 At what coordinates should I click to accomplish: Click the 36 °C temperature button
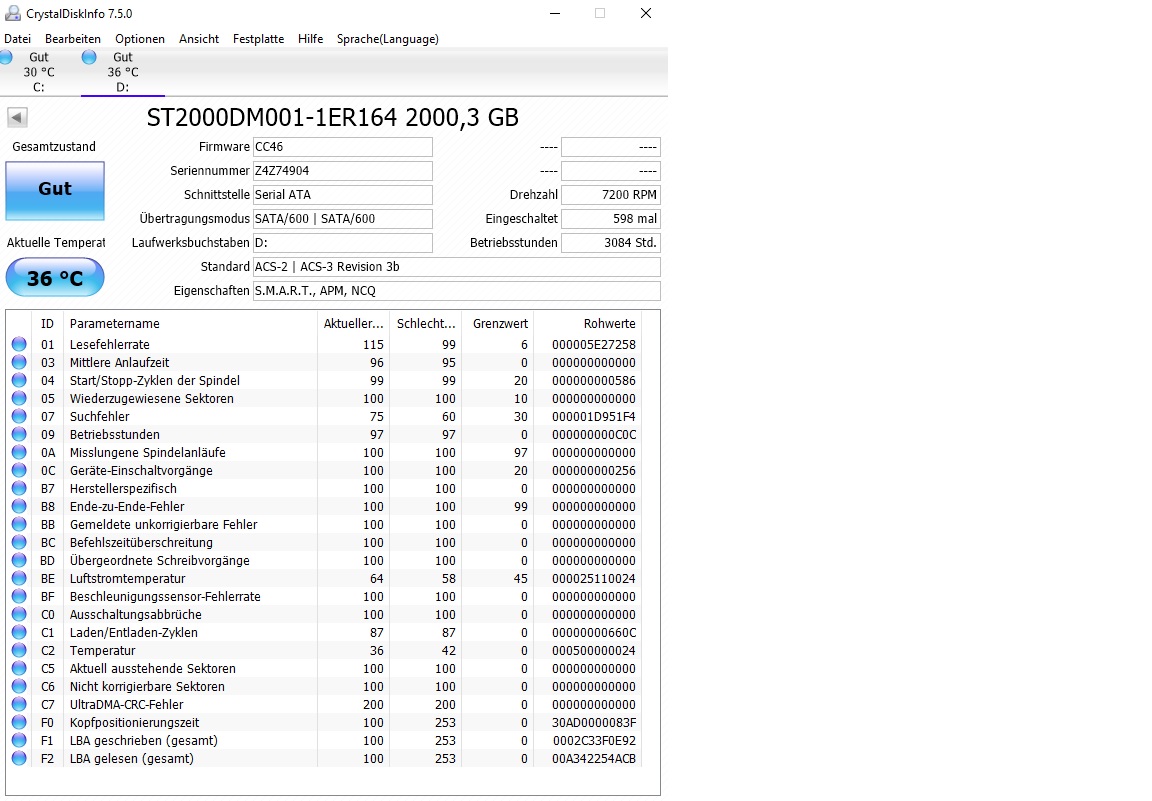coord(55,278)
